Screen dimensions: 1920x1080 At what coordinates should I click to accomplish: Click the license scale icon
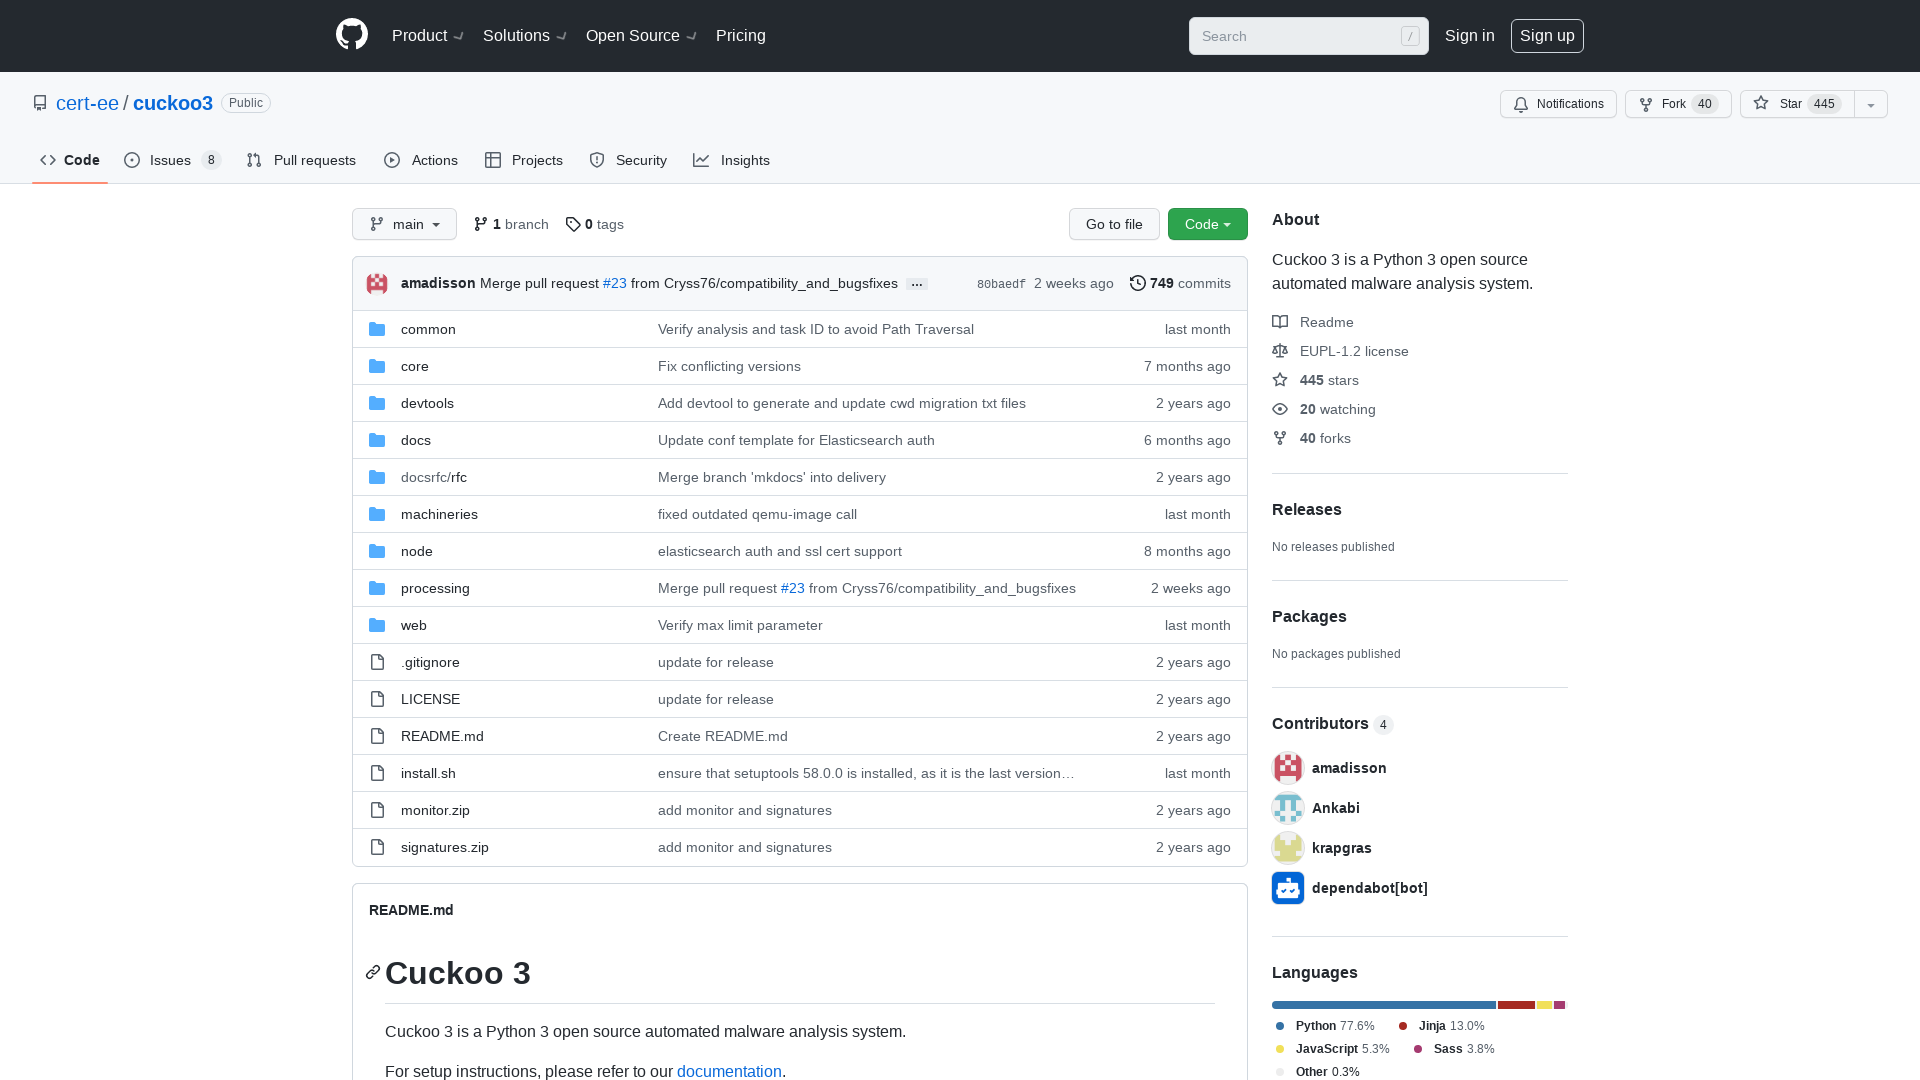[x=1280, y=351]
